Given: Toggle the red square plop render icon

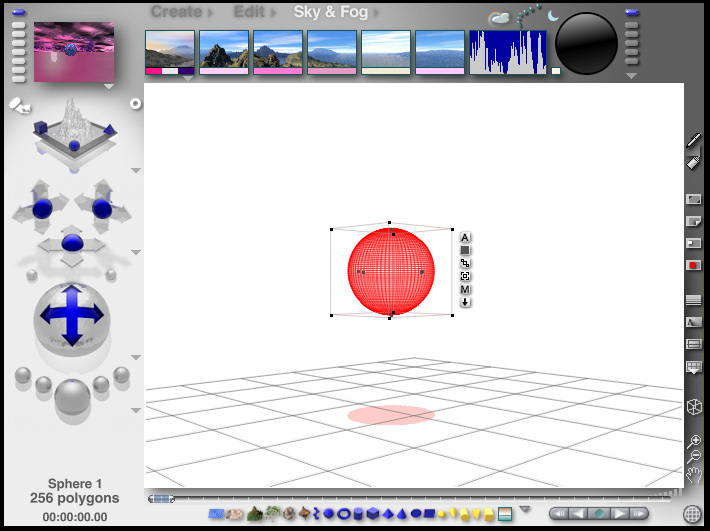Looking at the screenshot, I should 693,265.
